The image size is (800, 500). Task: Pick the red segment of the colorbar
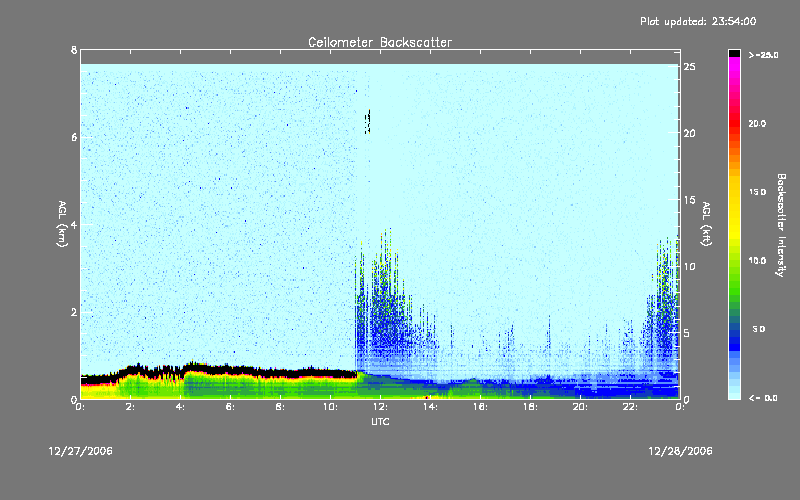click(734, 121)
